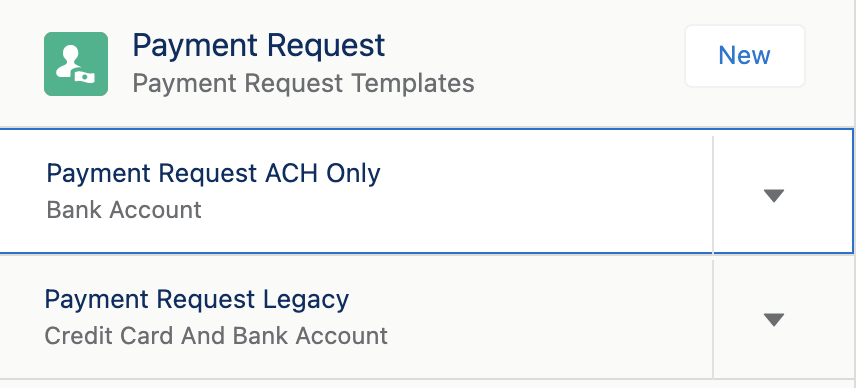Click the down arrow beside Bank Account row

click(773, 195)
